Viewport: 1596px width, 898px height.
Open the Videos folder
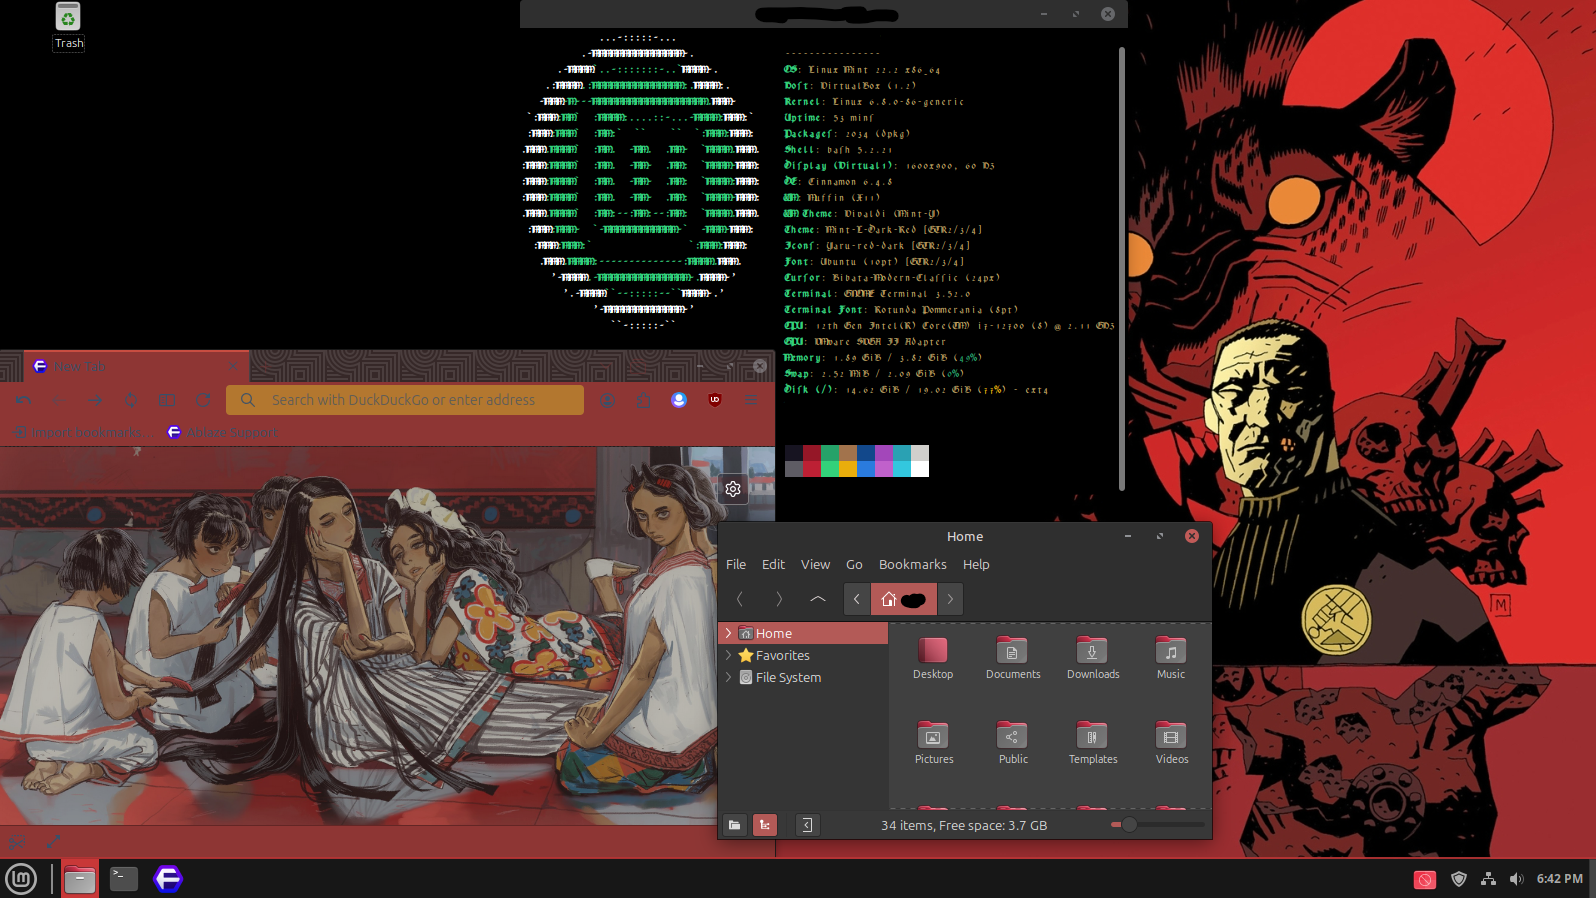tap(1172, 743)
